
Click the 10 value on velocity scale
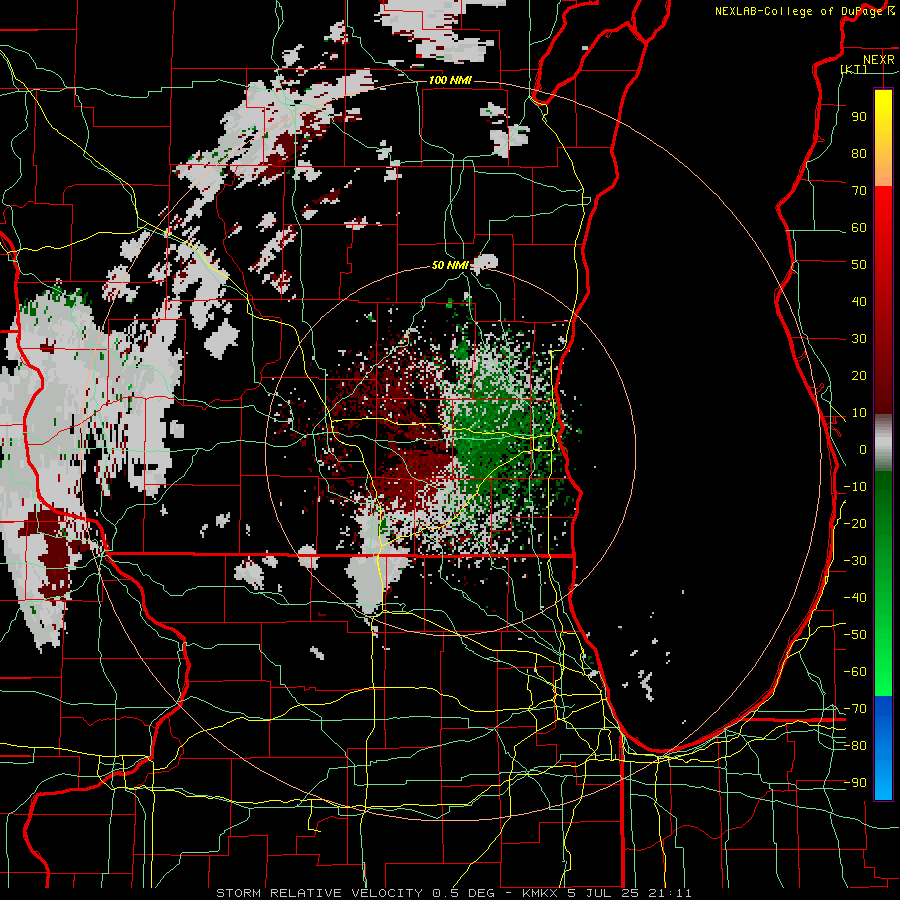[859, 413]
